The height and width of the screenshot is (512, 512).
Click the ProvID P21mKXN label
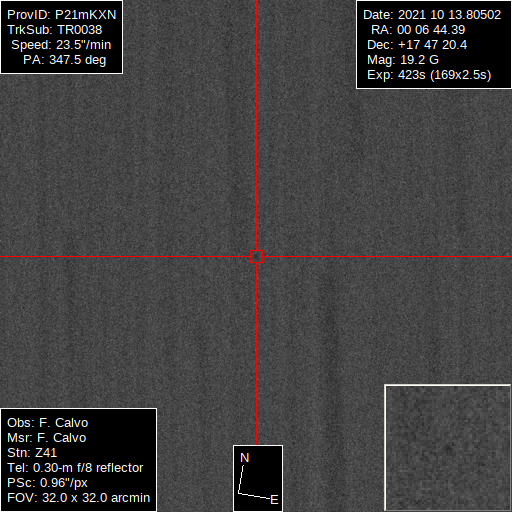tap(62, 15)
